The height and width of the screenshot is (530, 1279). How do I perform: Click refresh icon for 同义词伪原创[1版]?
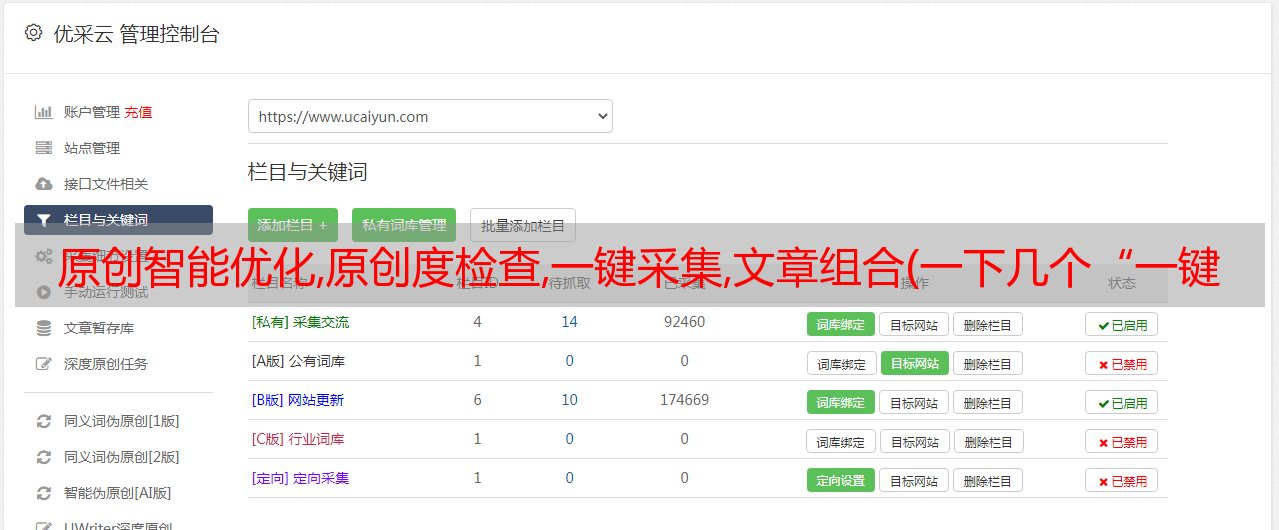point(43,421)
